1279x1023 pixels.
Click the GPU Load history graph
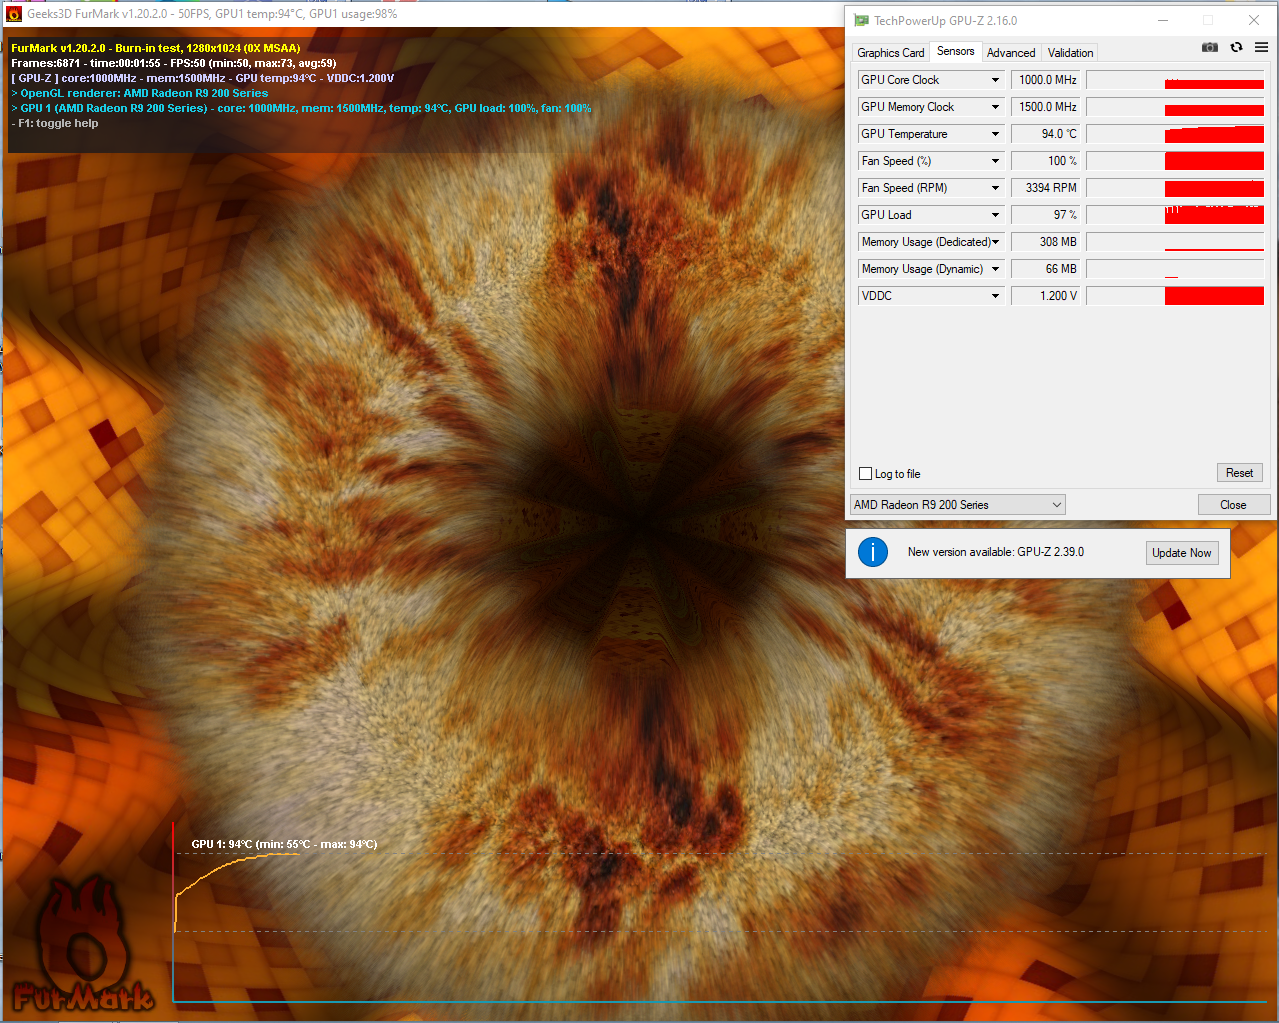pyautogui.click(x=1175, y=215)
